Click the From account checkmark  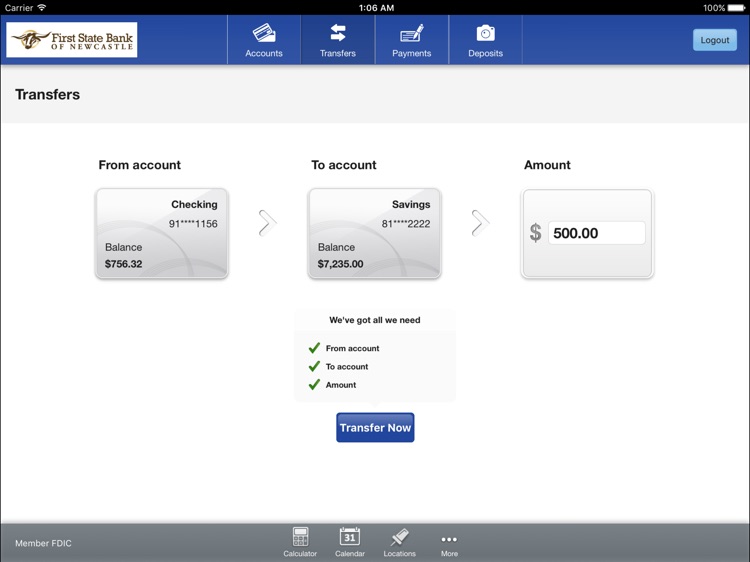pos(314,348)
